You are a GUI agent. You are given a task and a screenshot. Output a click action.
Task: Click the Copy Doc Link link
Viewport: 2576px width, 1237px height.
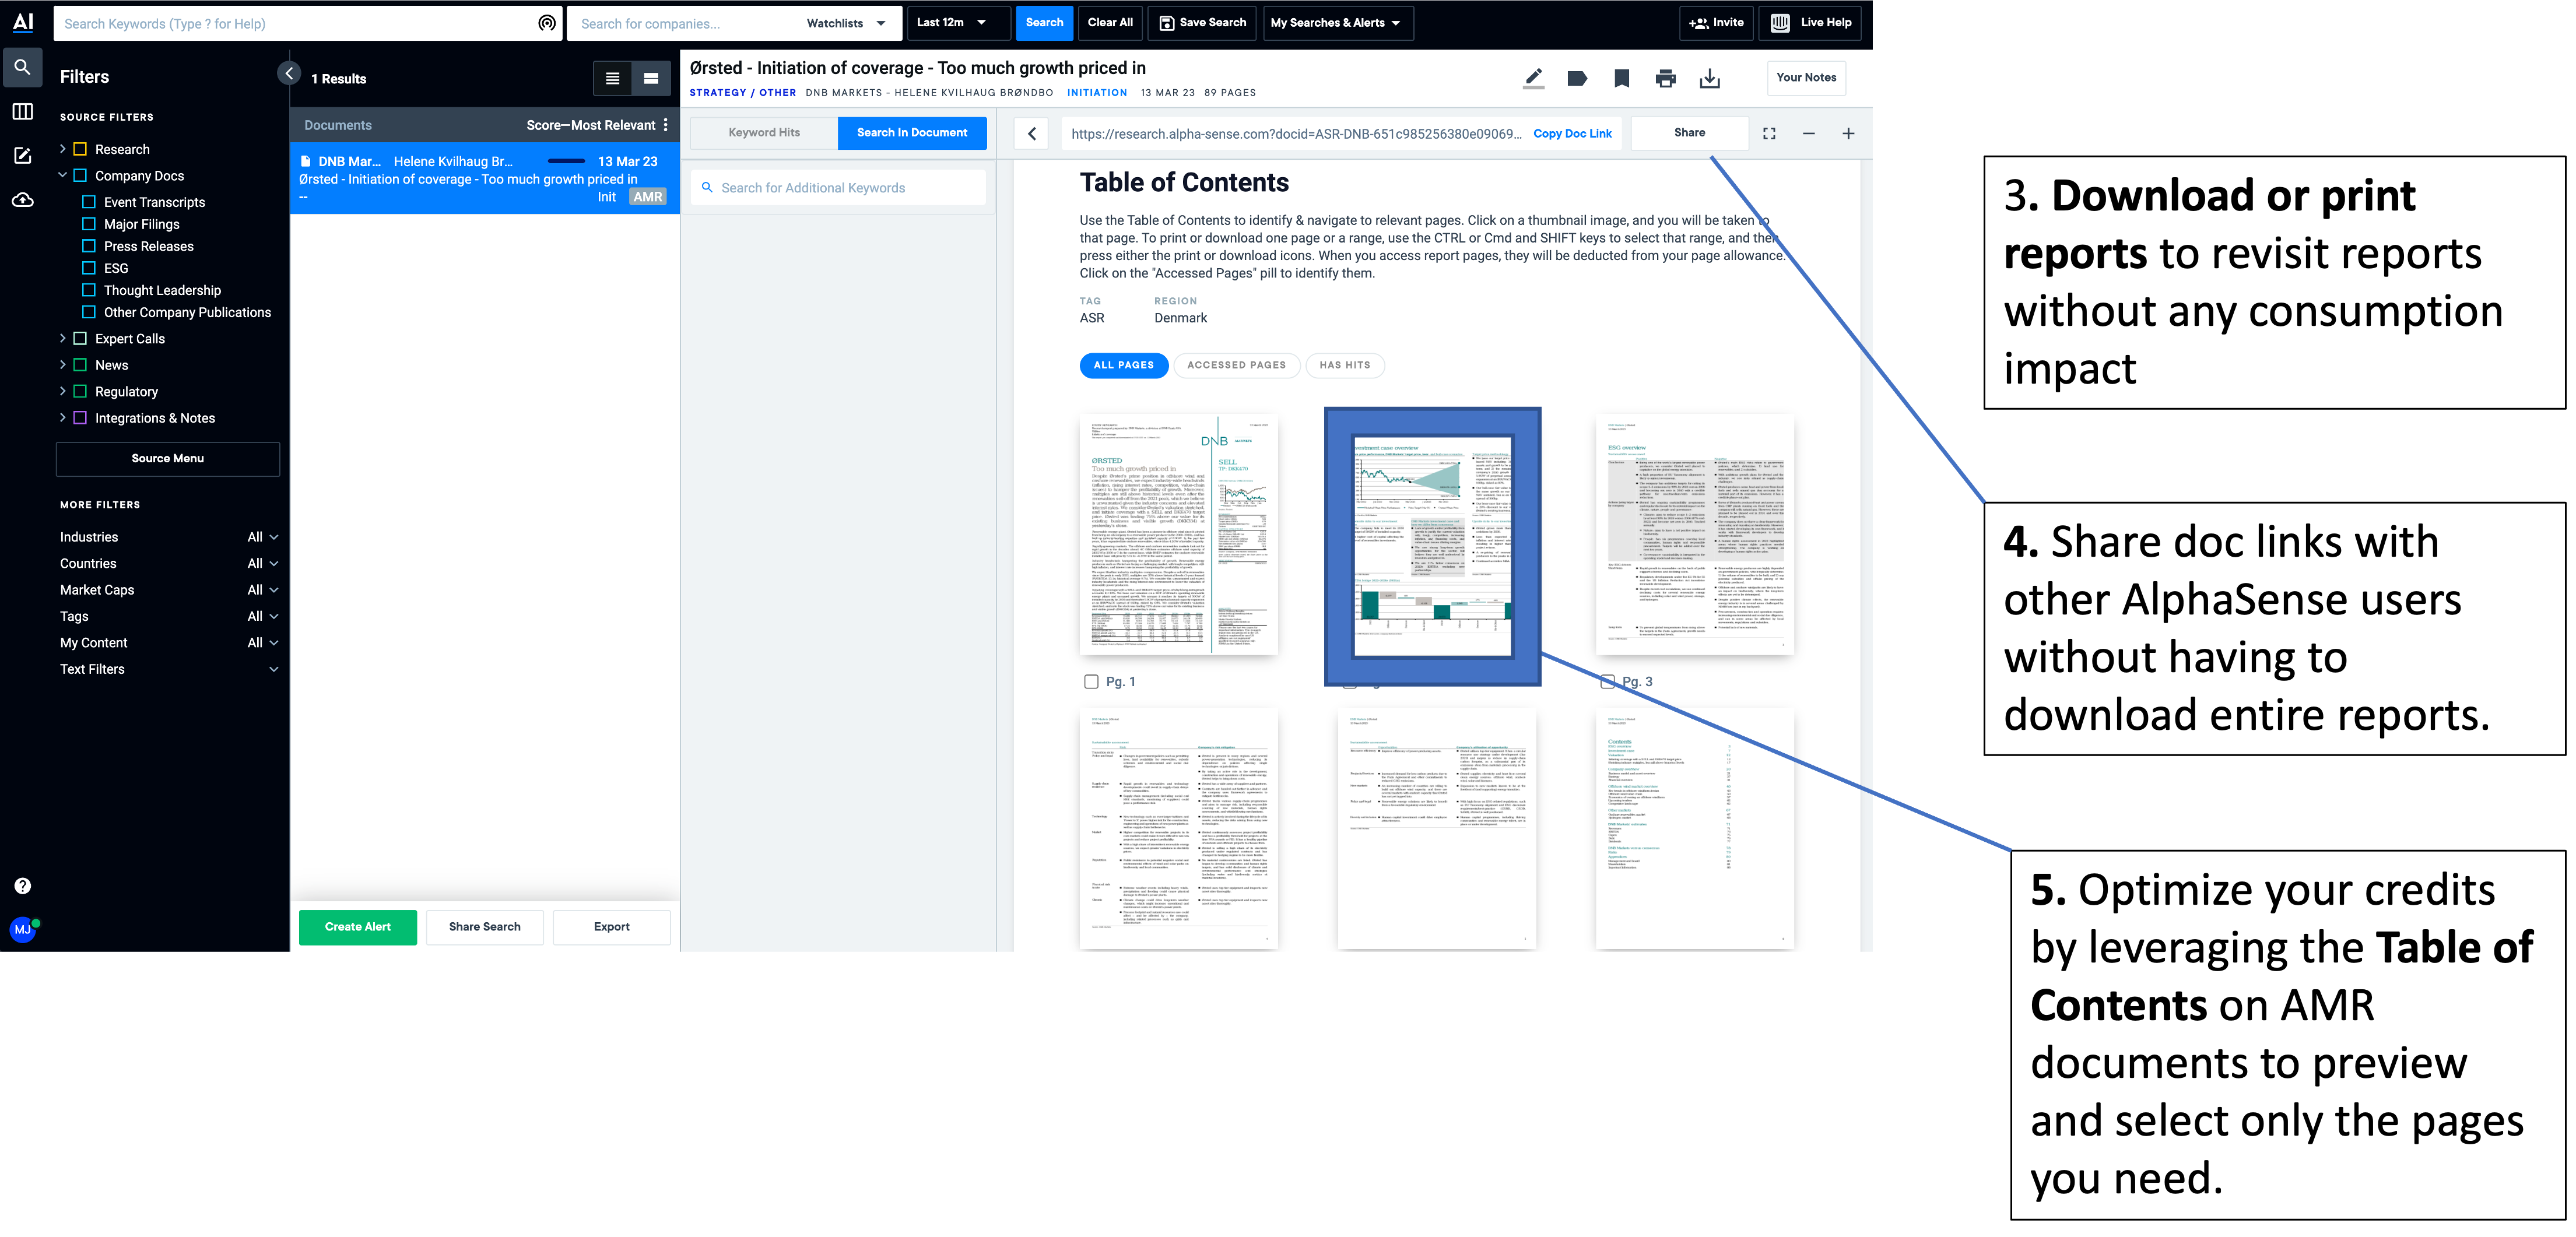pyautogui.click(x=1572, y=133)
